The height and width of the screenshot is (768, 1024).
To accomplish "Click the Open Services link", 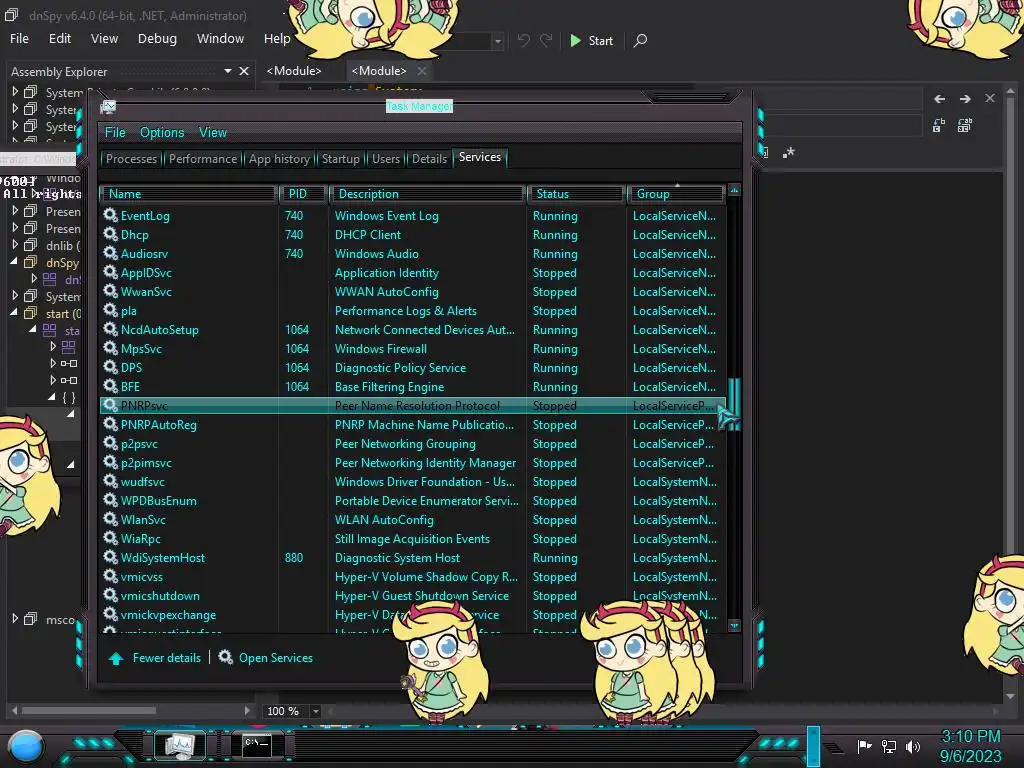I will click(276, 658).
